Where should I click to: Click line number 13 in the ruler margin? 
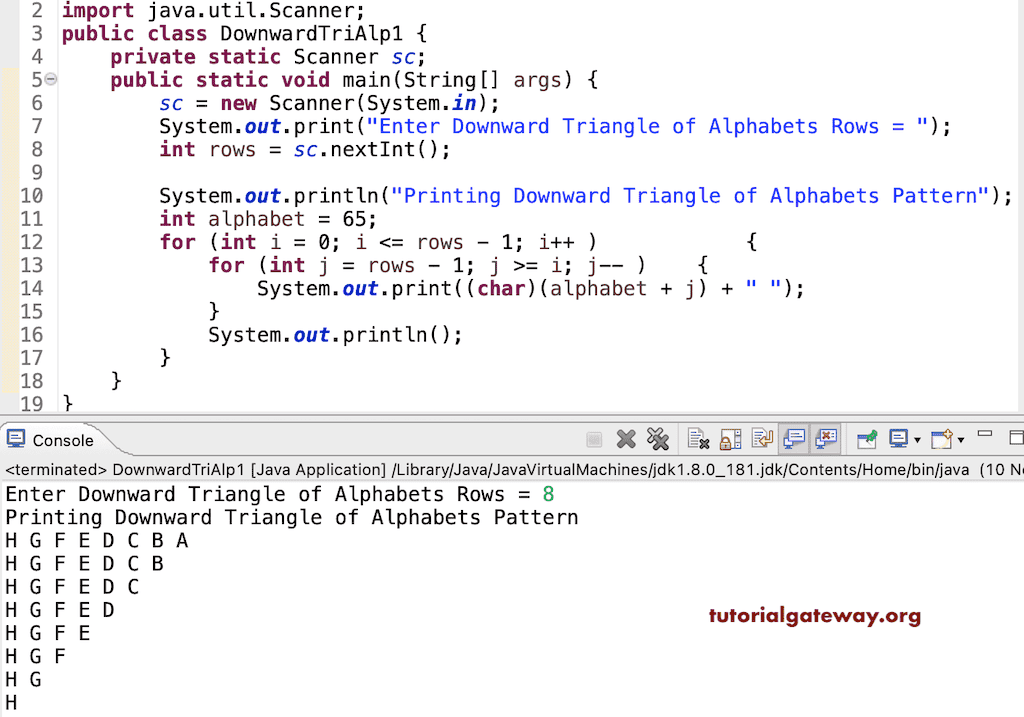point(32,265)
